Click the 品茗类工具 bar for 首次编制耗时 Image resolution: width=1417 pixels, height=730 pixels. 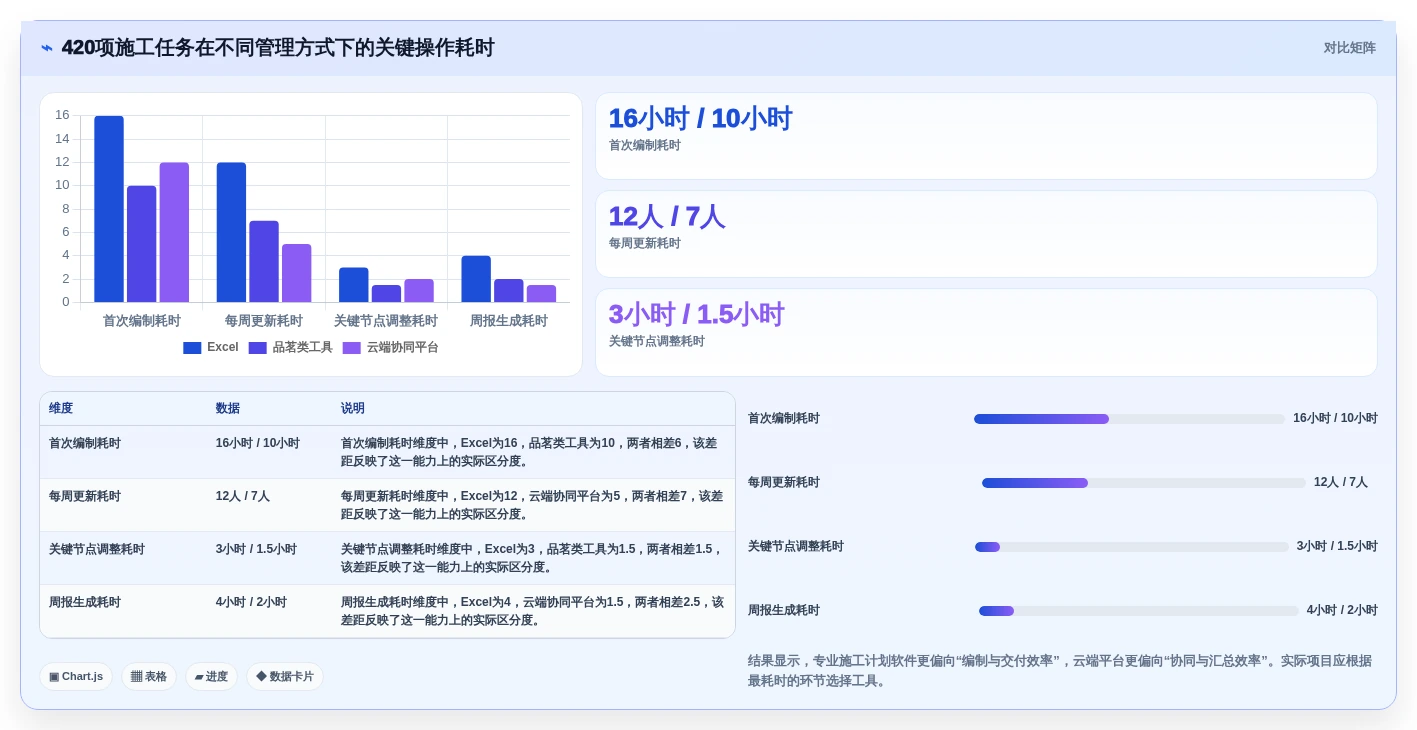tap(142, 244)
